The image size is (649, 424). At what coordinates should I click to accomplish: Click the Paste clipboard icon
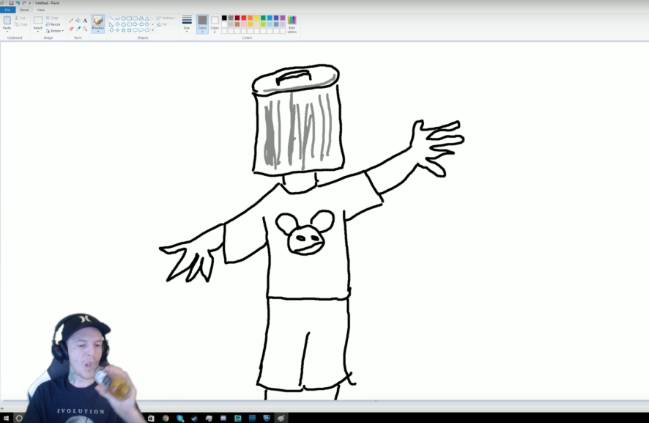(7, 20)
